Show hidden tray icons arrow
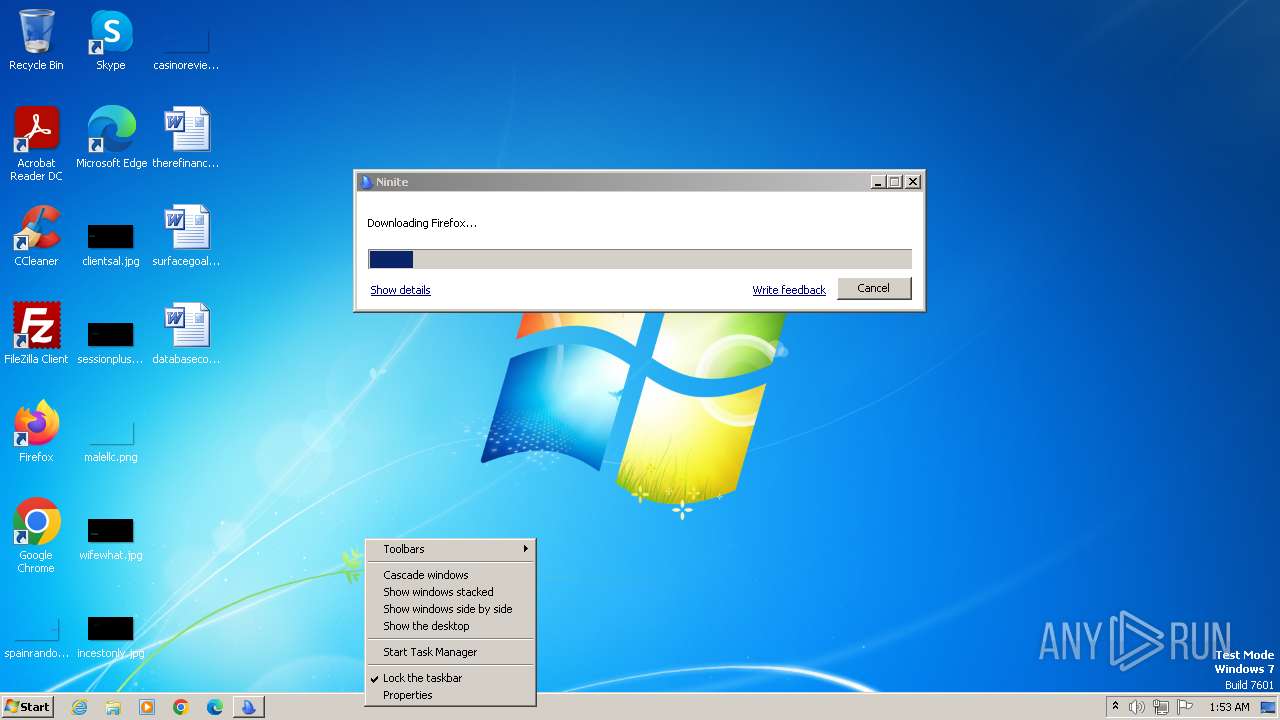The height and width of the screenshot is (720, 1280). tap(1115, 707)
